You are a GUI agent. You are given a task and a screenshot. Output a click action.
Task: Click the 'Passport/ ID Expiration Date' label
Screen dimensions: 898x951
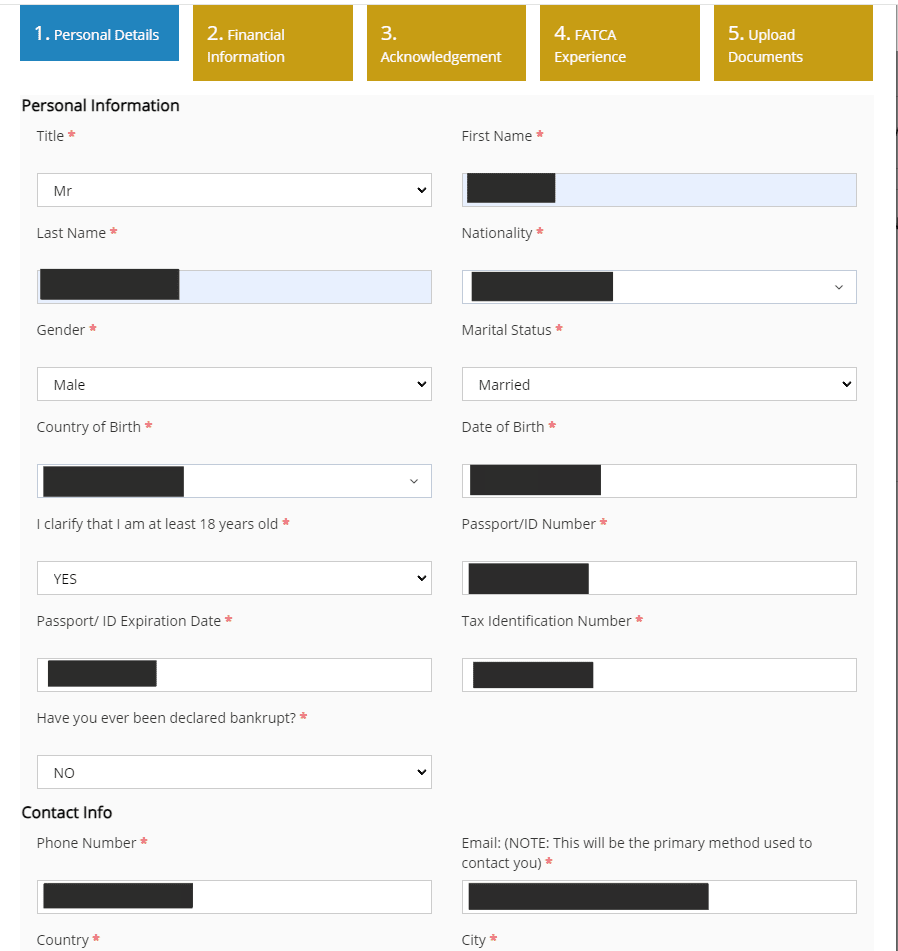tap(129, 621)
